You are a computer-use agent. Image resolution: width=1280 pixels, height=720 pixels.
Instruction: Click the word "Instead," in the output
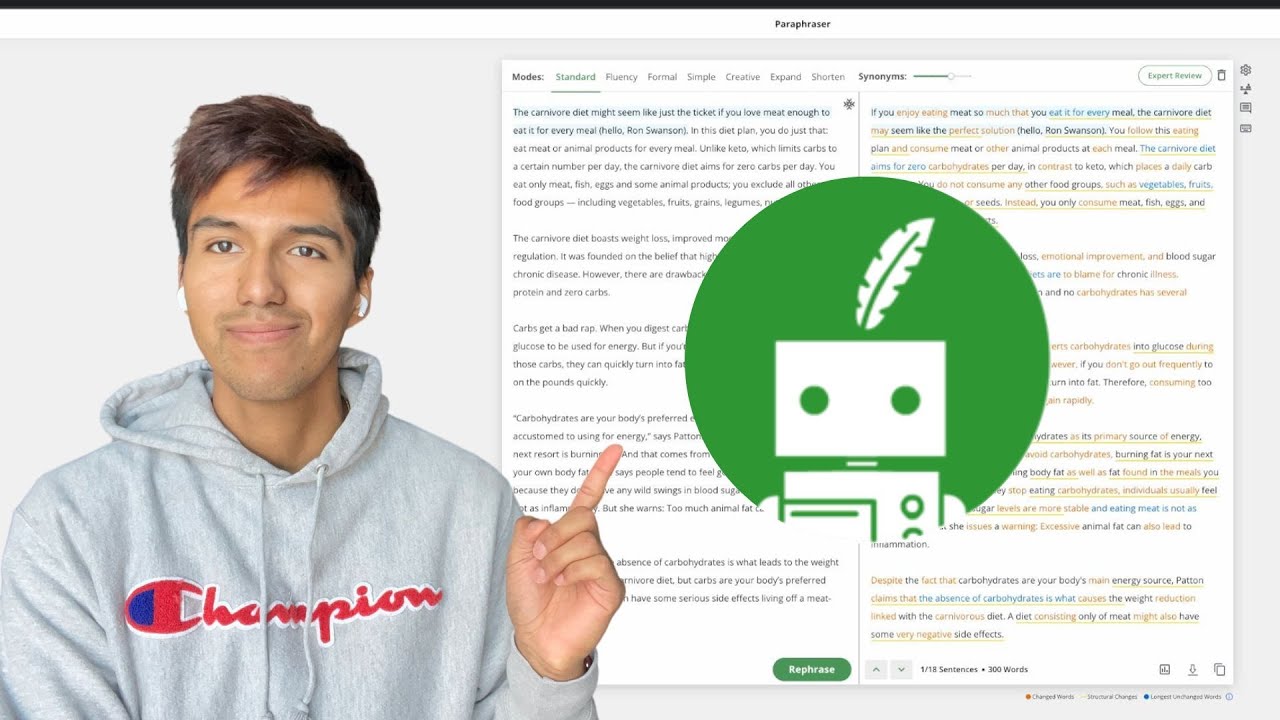click(x=1021, y=203)
